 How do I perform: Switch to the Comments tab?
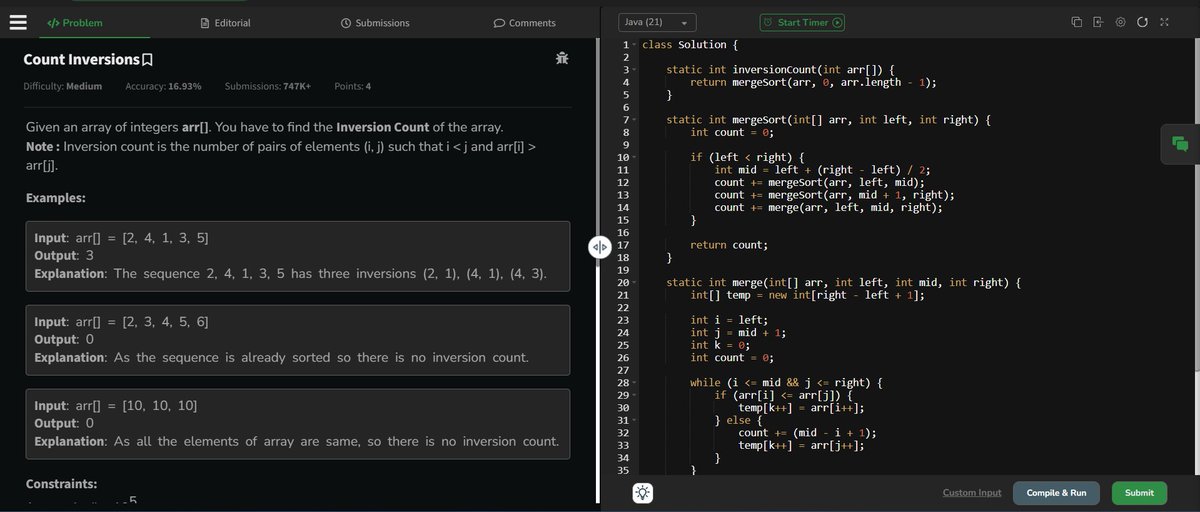[x=525, y=22]
